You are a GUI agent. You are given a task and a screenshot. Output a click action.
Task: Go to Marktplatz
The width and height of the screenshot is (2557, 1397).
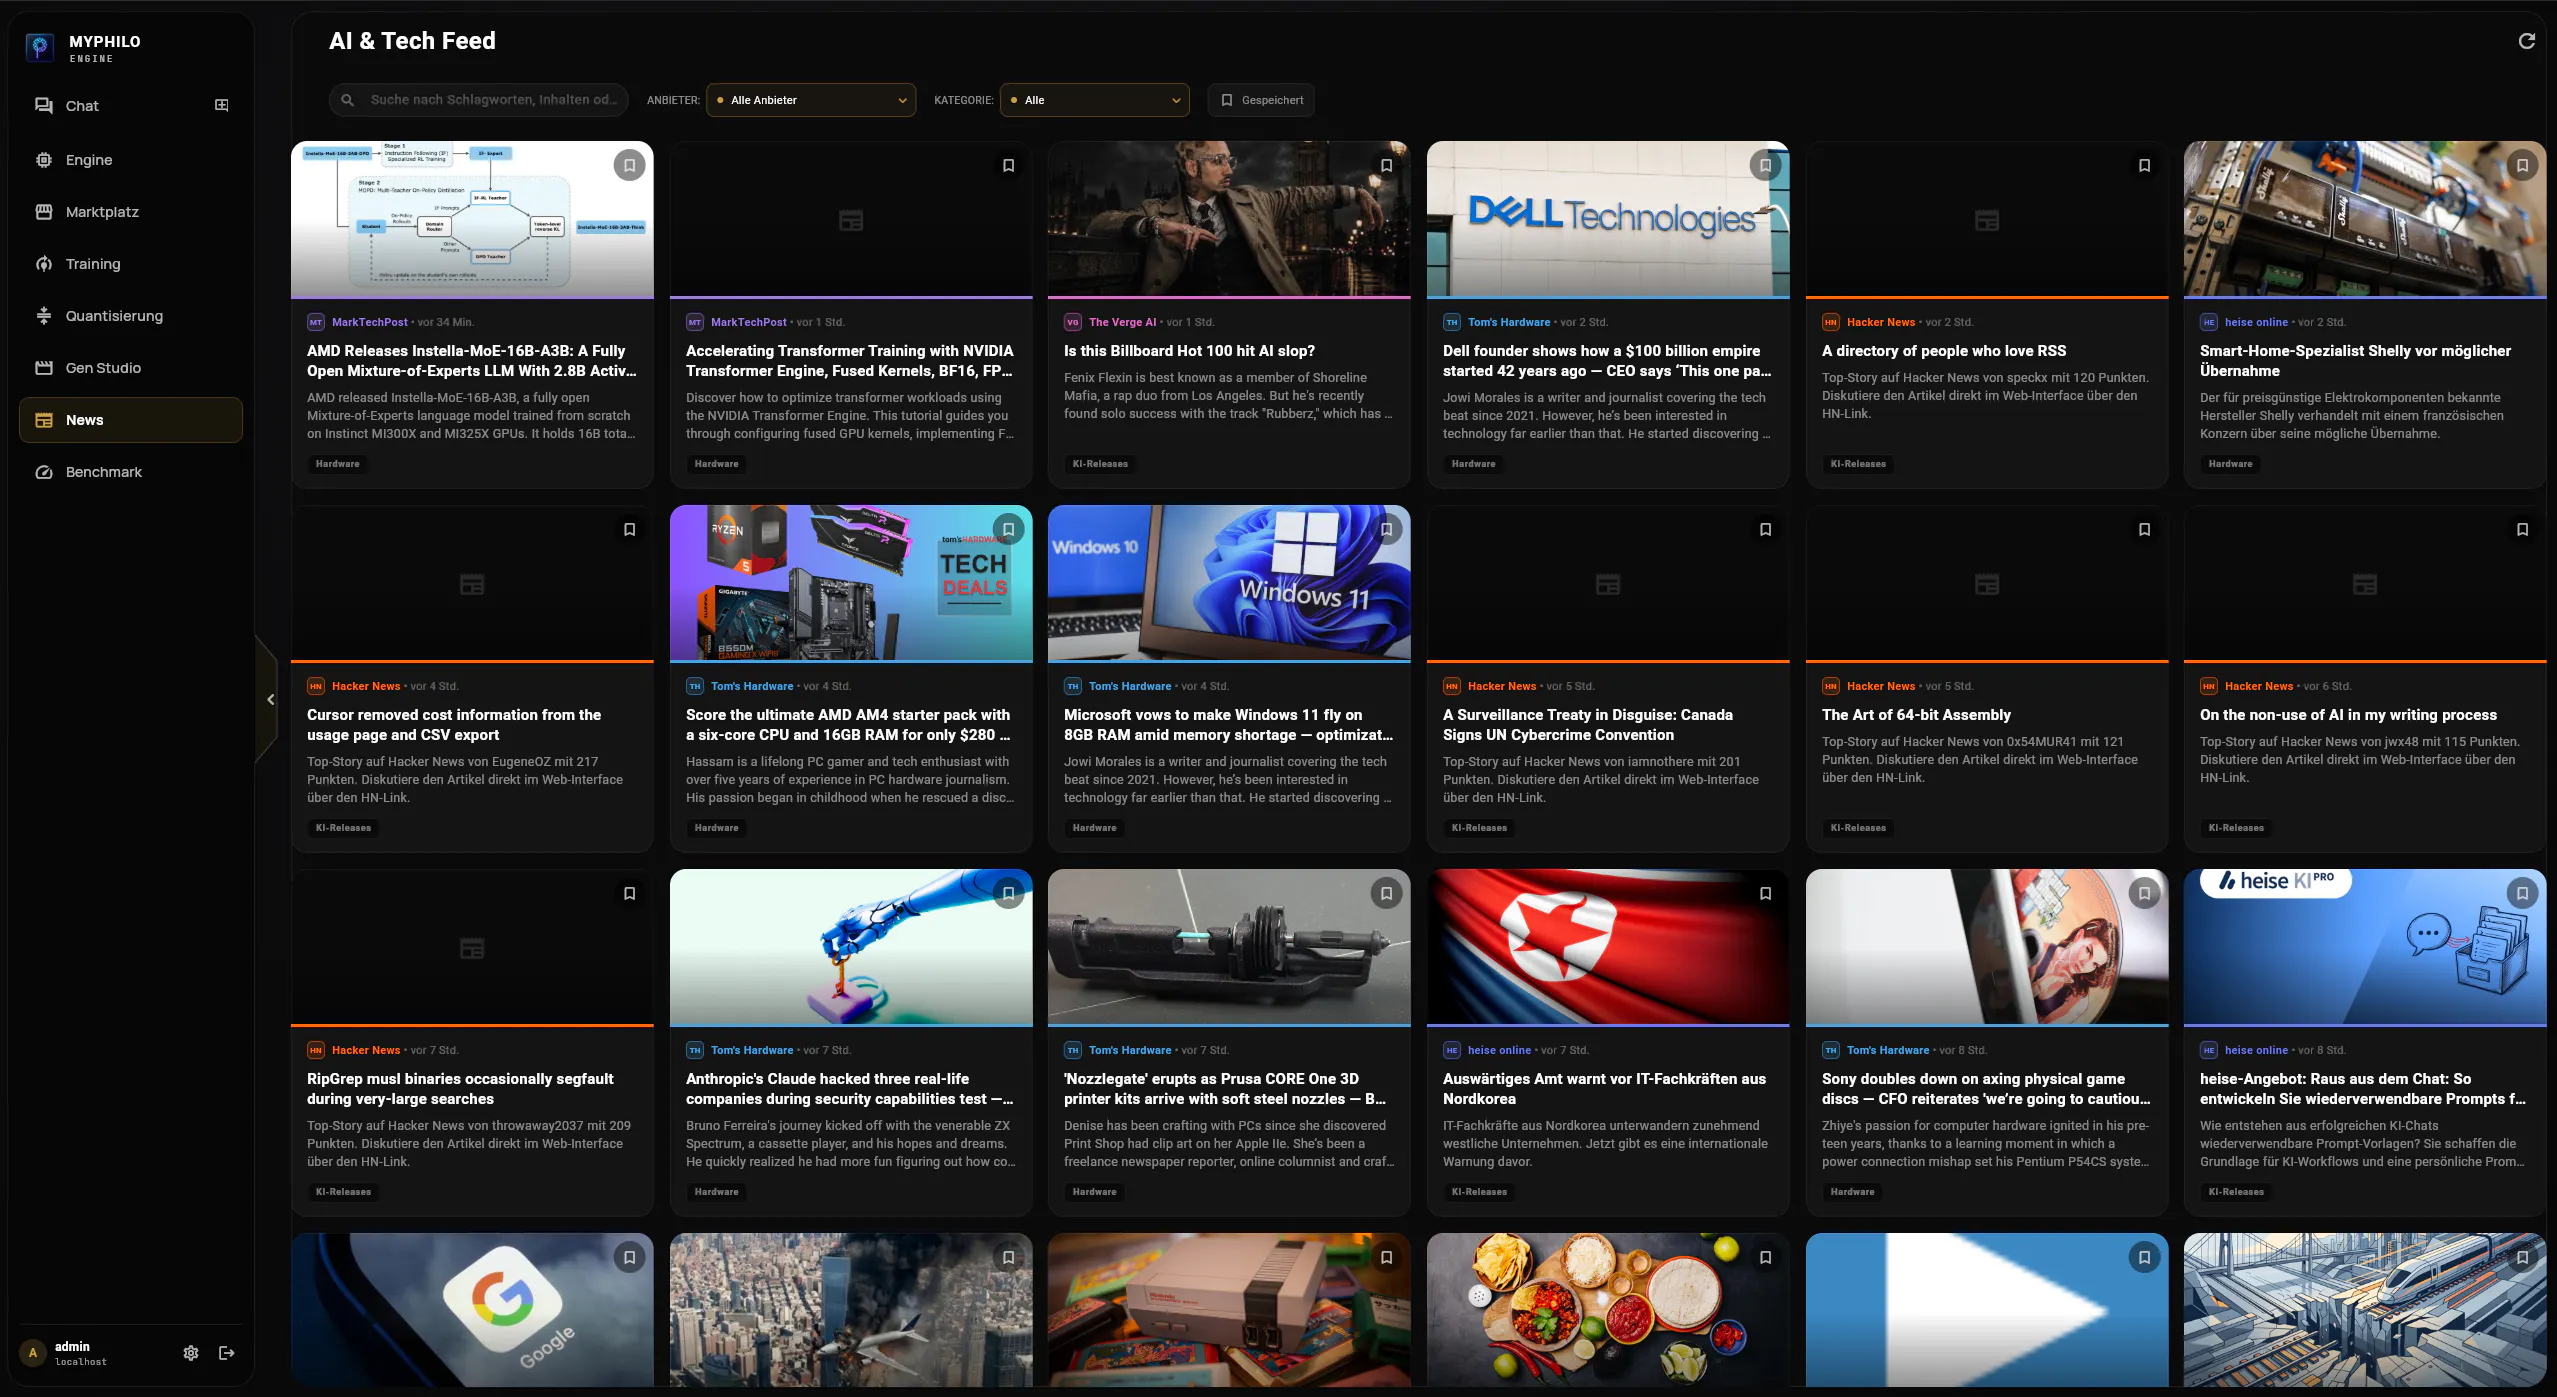(131, 212)
